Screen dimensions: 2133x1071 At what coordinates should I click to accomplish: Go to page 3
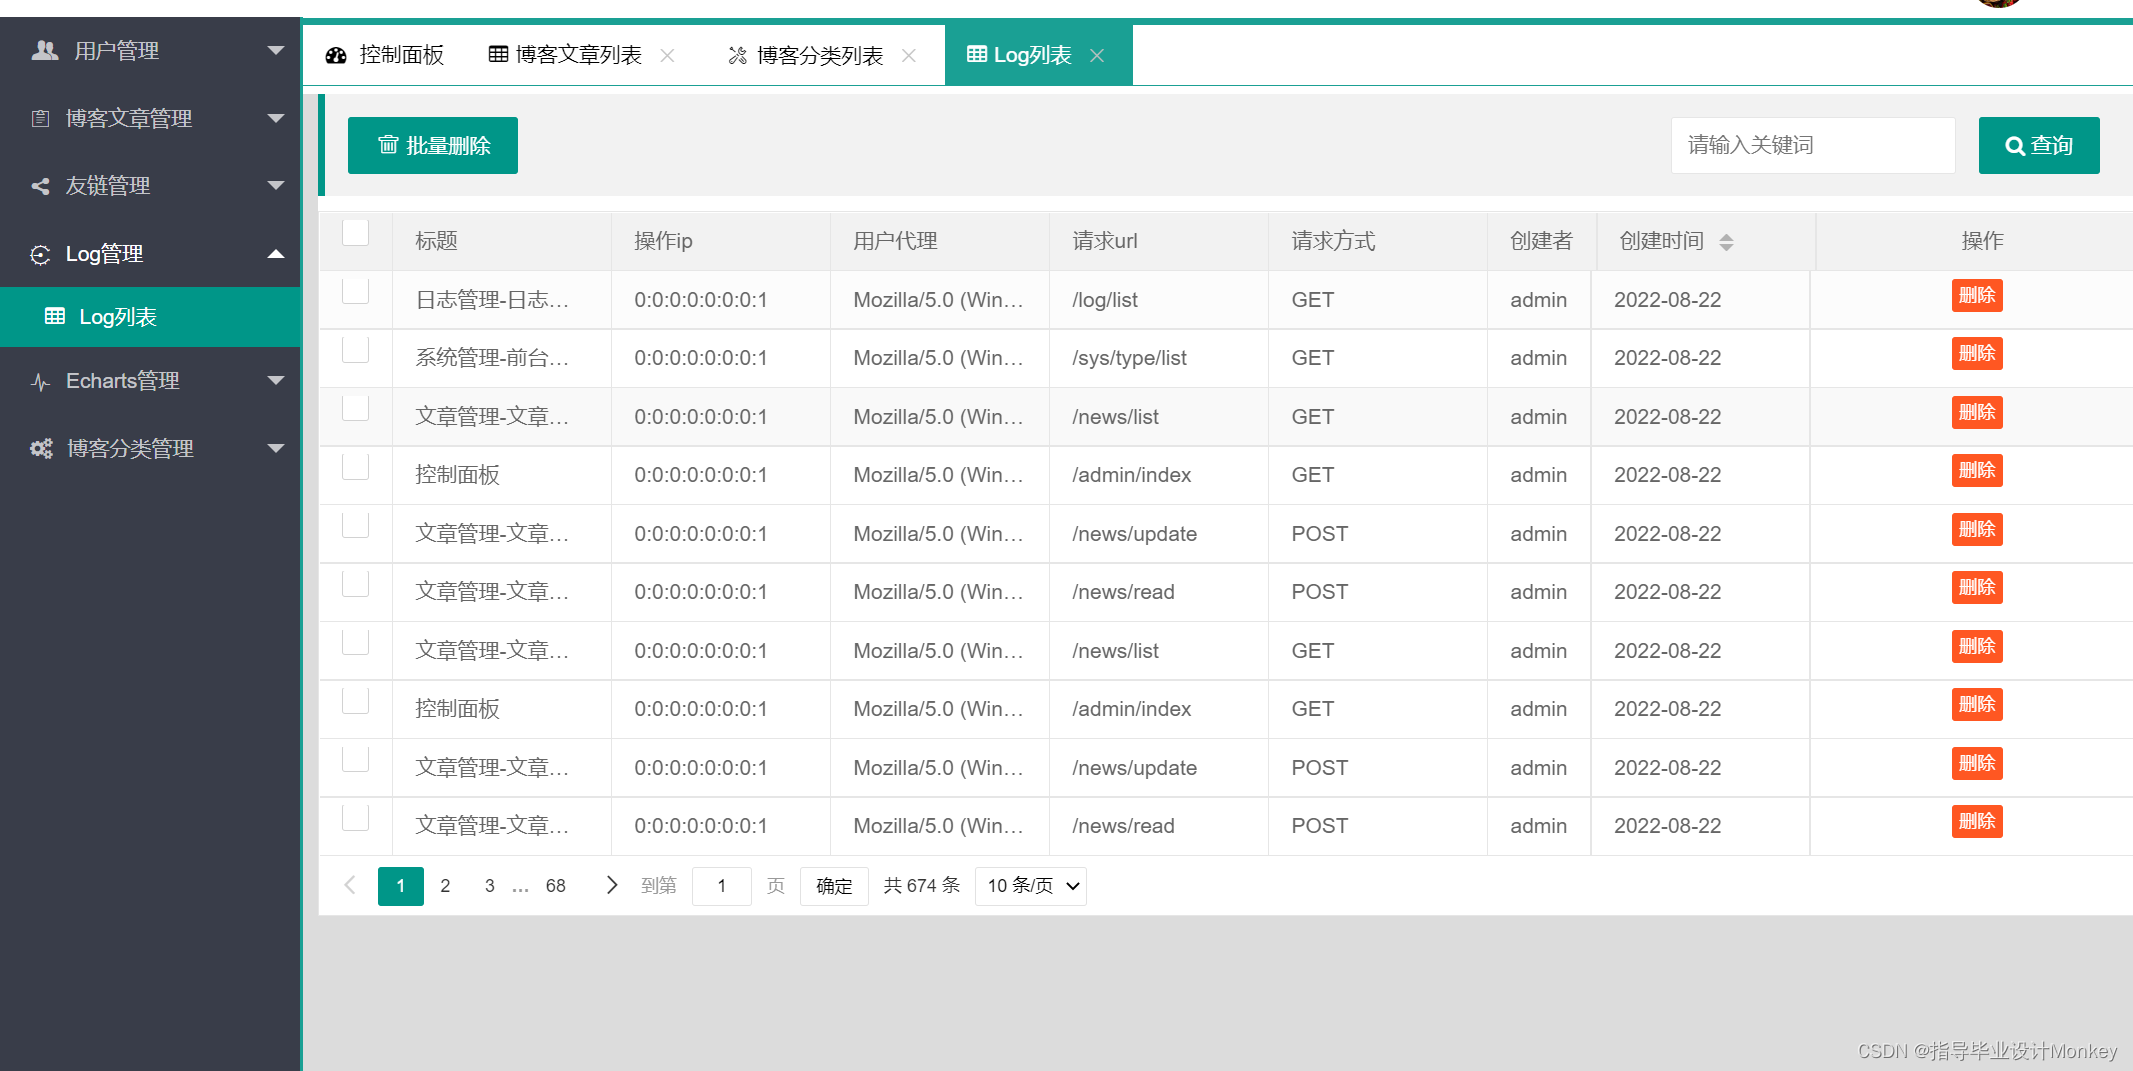(x=490, y=886)
